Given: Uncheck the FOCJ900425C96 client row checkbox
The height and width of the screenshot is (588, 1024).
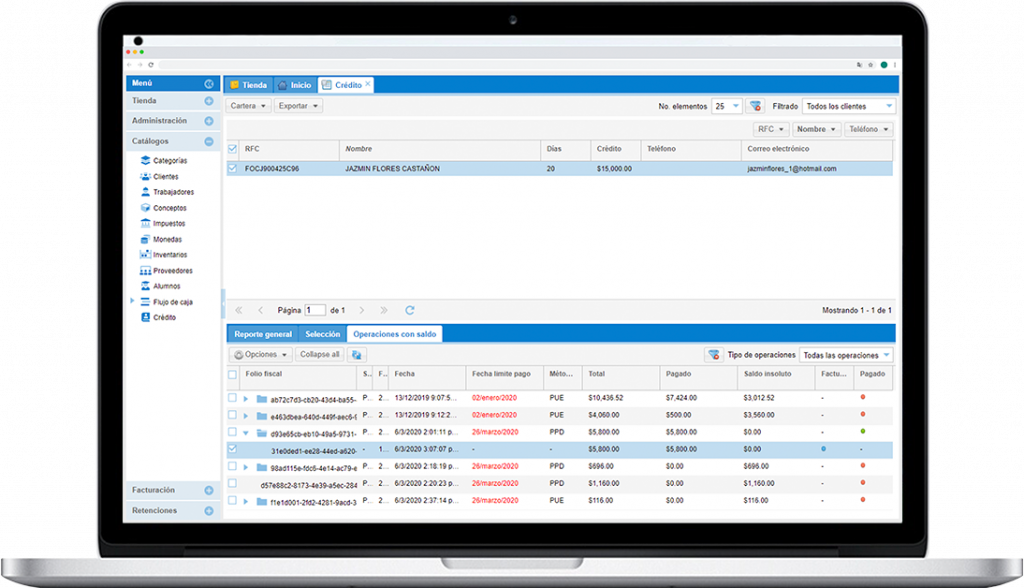Looking at the screenshot, I should (x=233, y=169).
